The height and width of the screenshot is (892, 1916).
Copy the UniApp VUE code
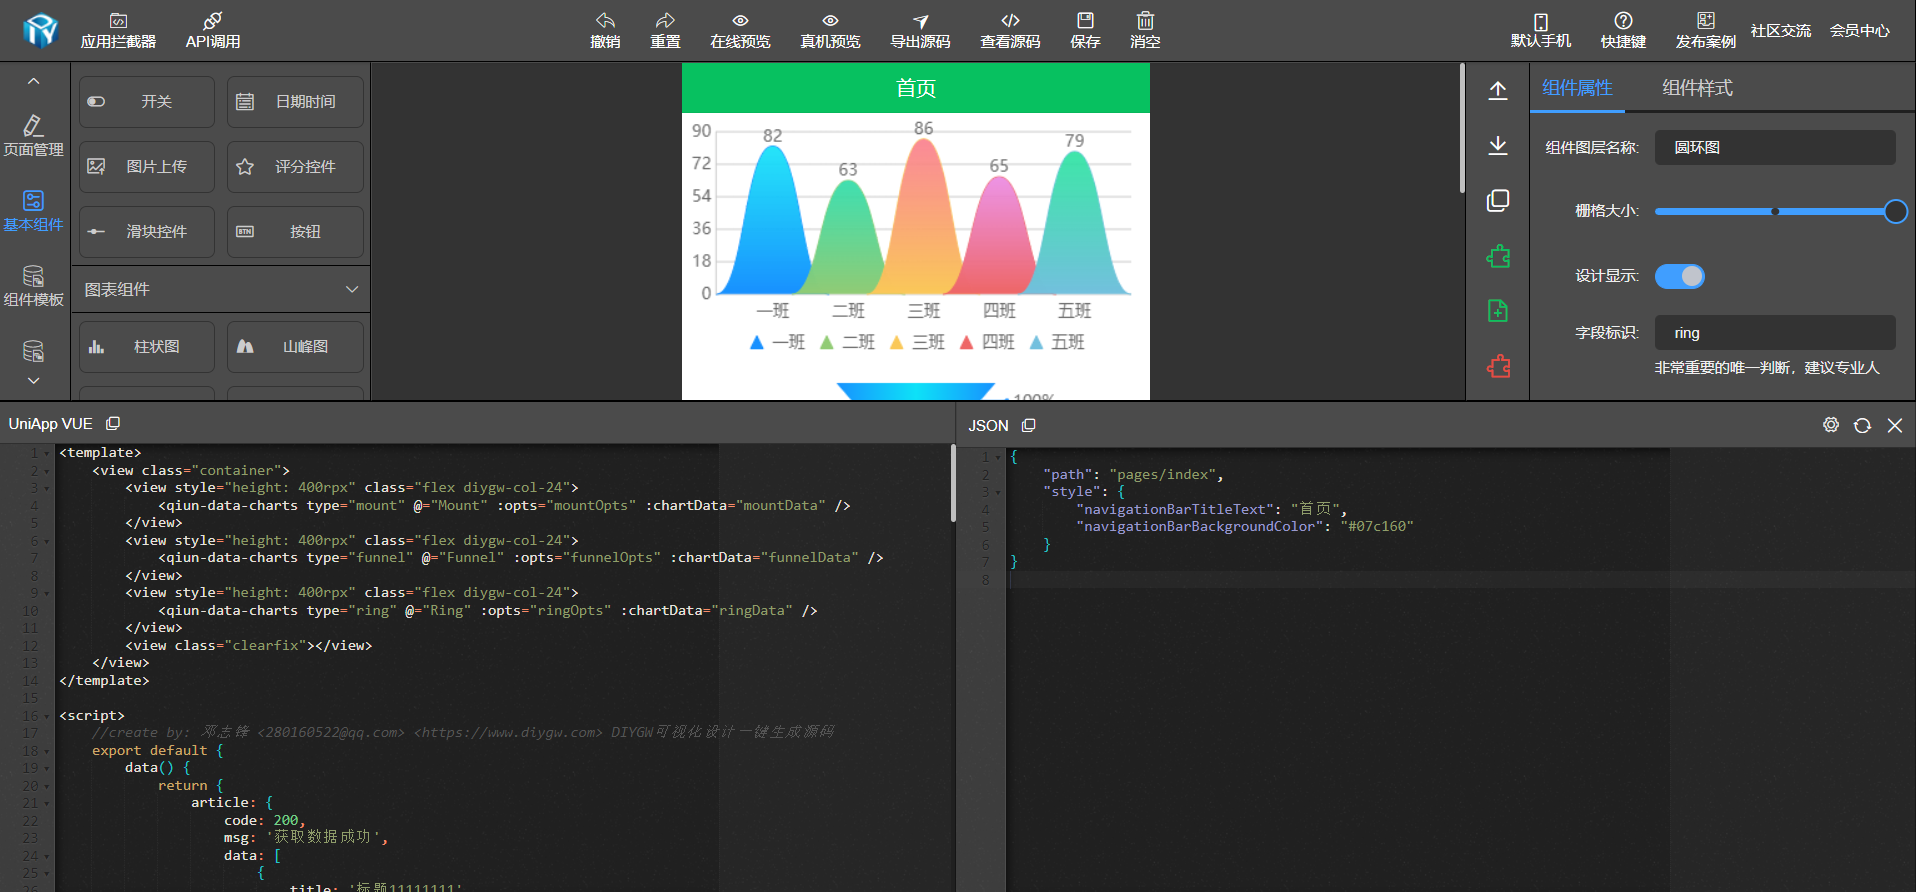[113, 424]
